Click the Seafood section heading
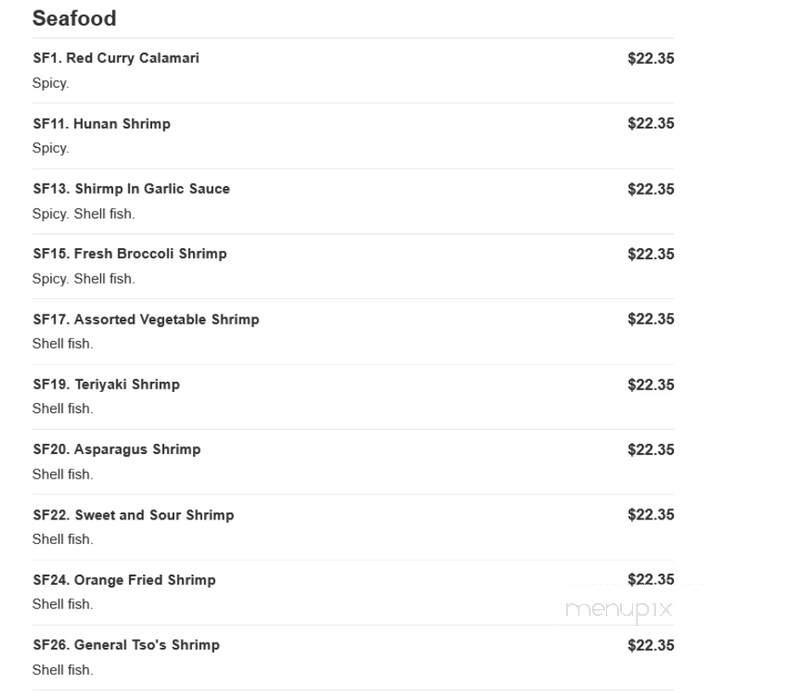The height and width of the screenshot is (692, 798). (74, 18)
